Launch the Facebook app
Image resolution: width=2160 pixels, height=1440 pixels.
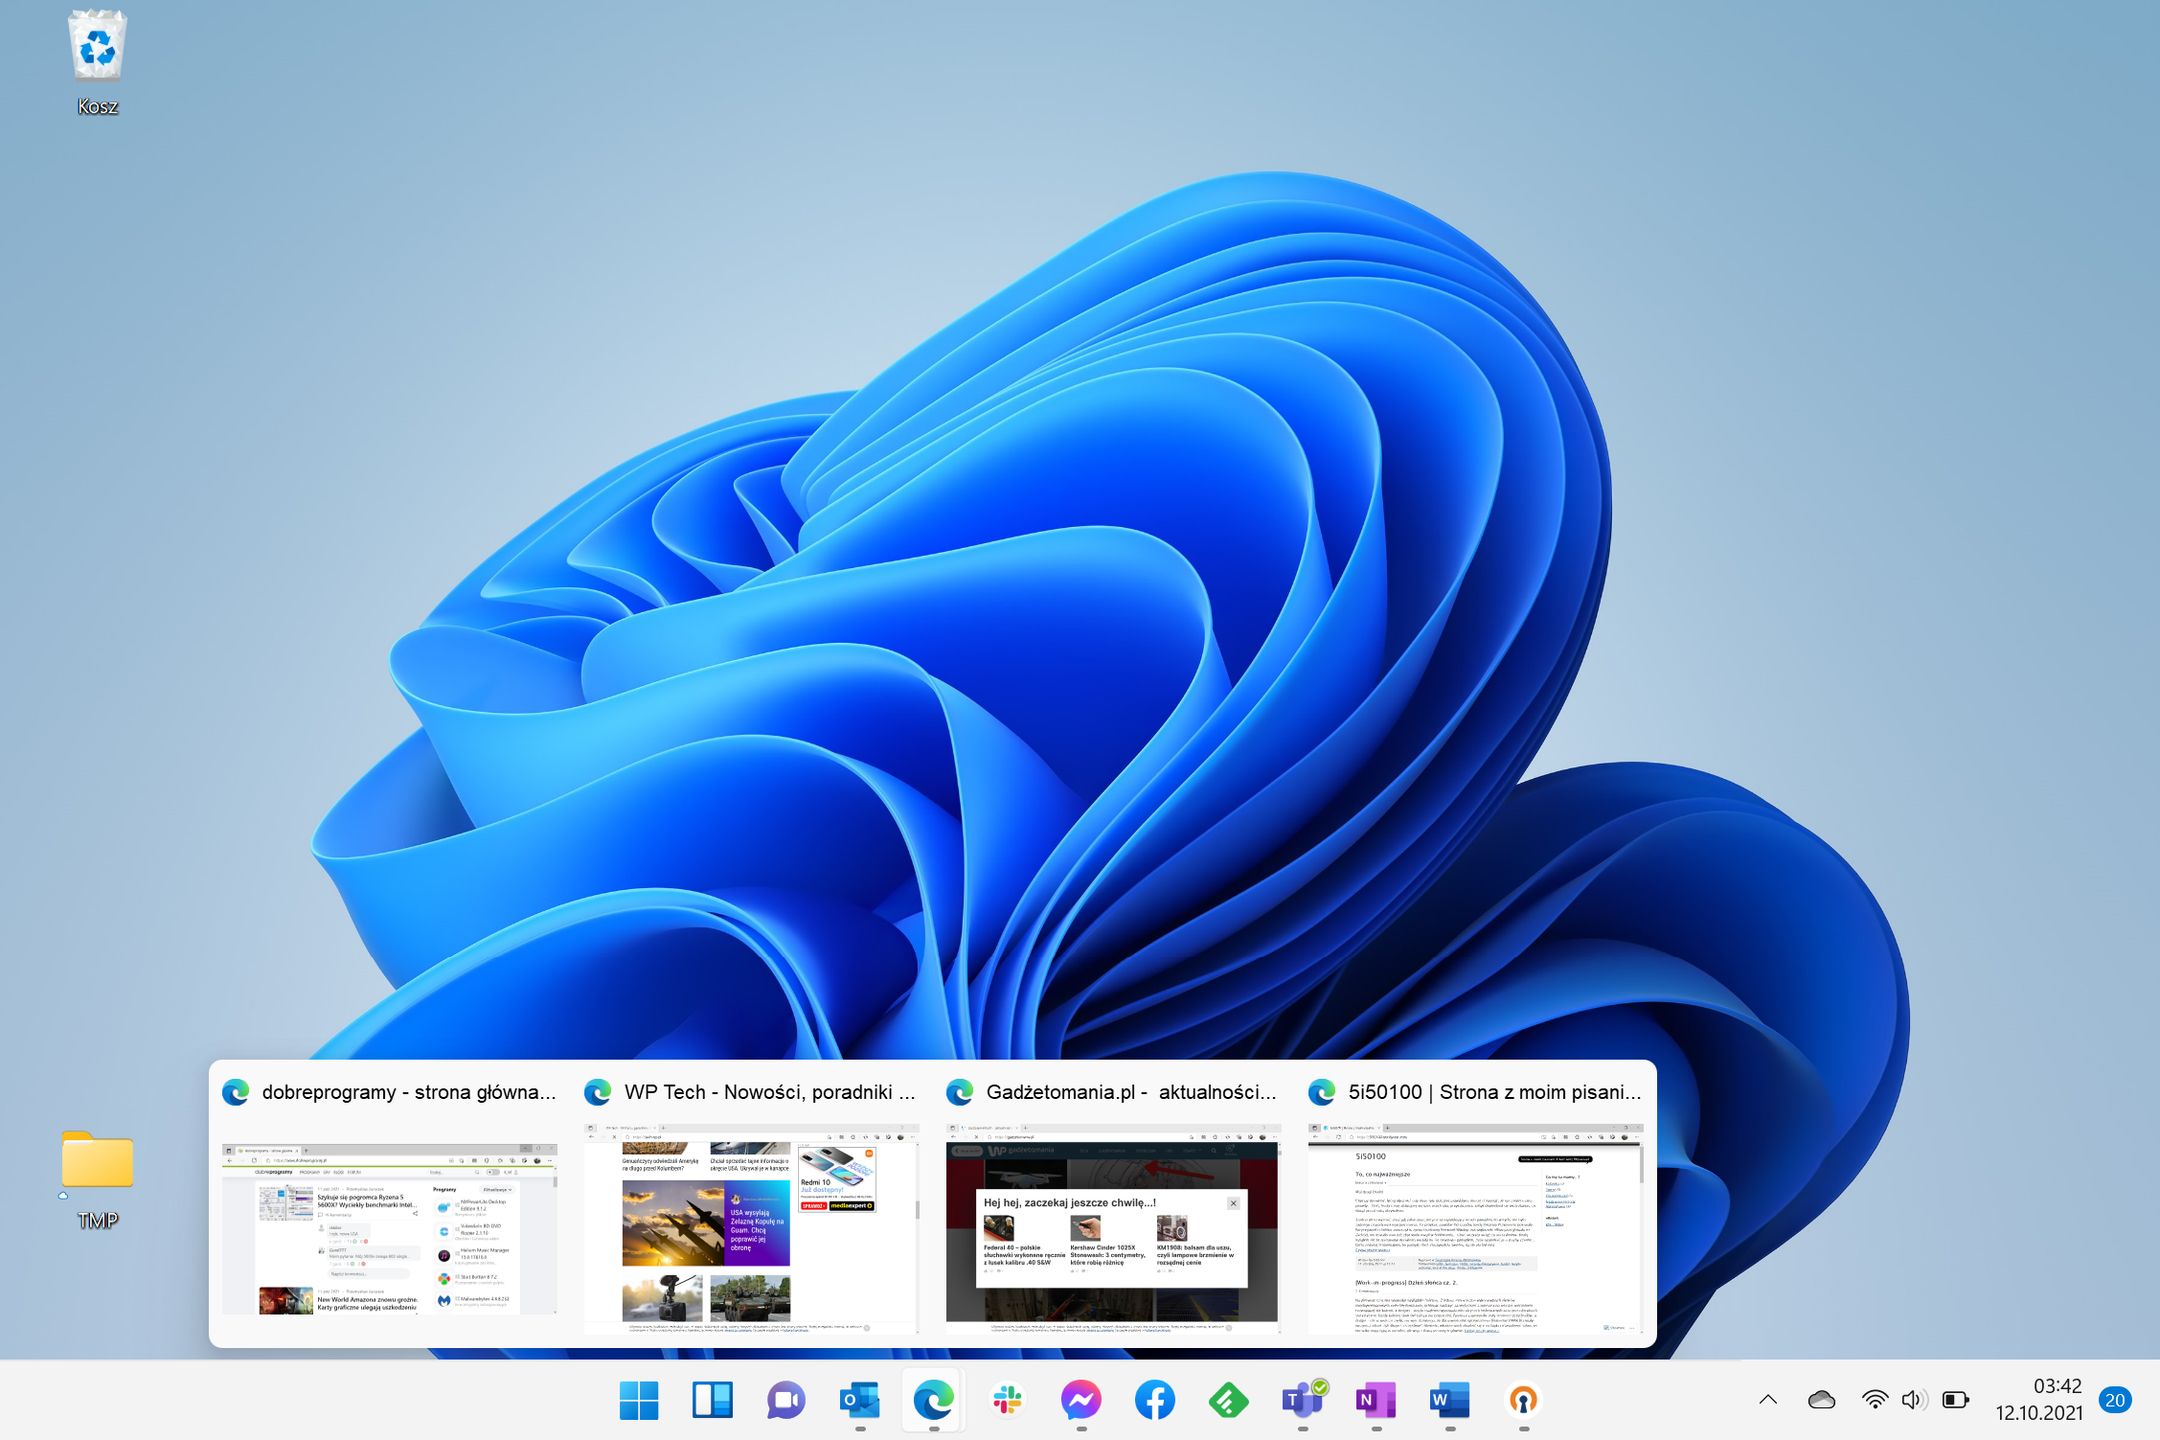tap(1156, 1401)
